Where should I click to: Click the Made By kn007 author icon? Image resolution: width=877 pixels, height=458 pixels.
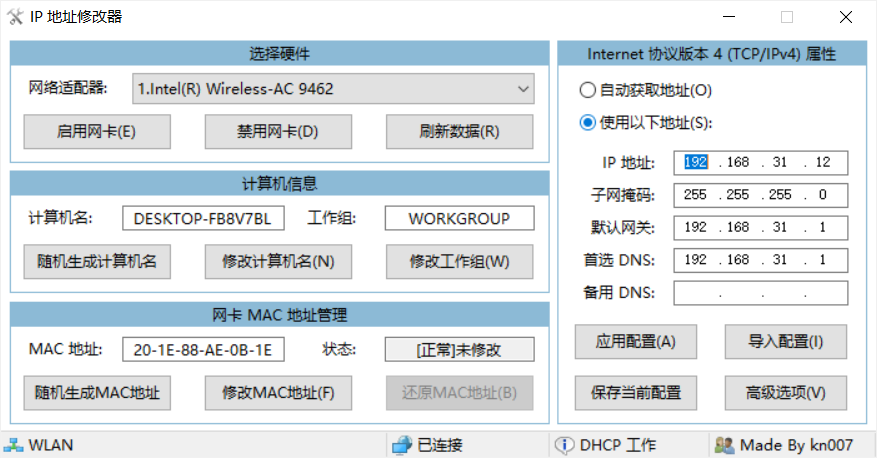coord(724,445)
